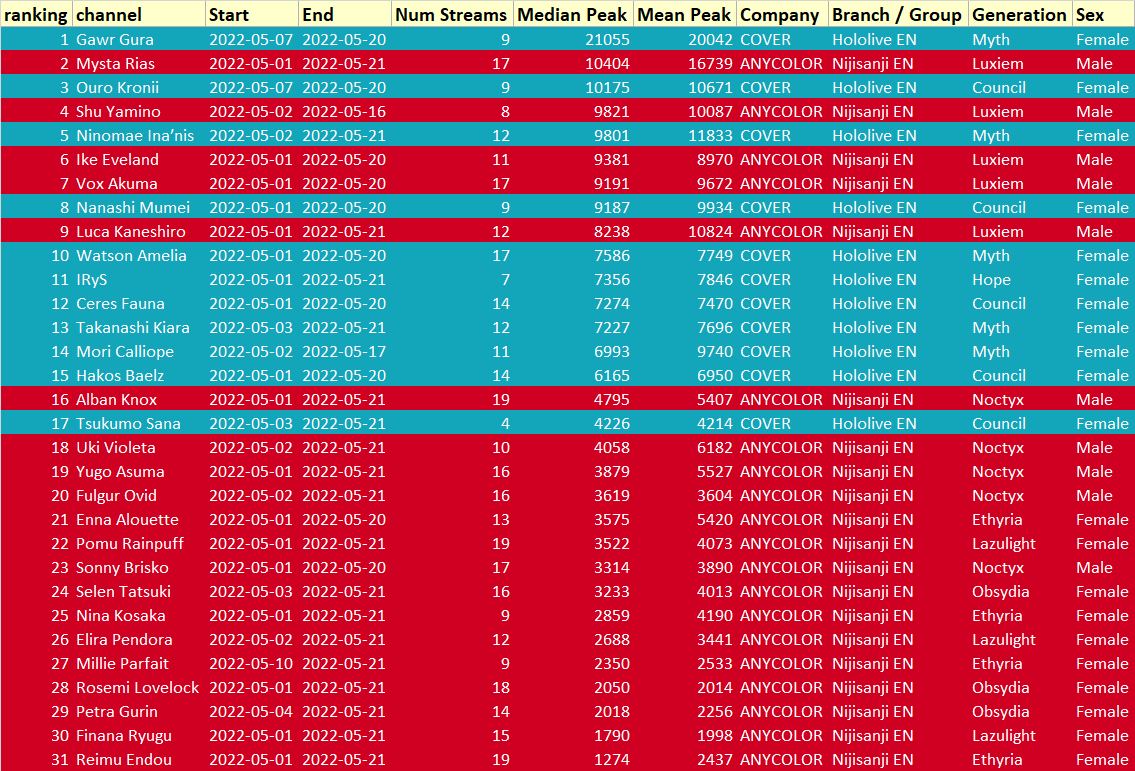Click mean peak value 1998
Image resolution: width=1135 pixels, height=771 pixels.
point(714,736)
